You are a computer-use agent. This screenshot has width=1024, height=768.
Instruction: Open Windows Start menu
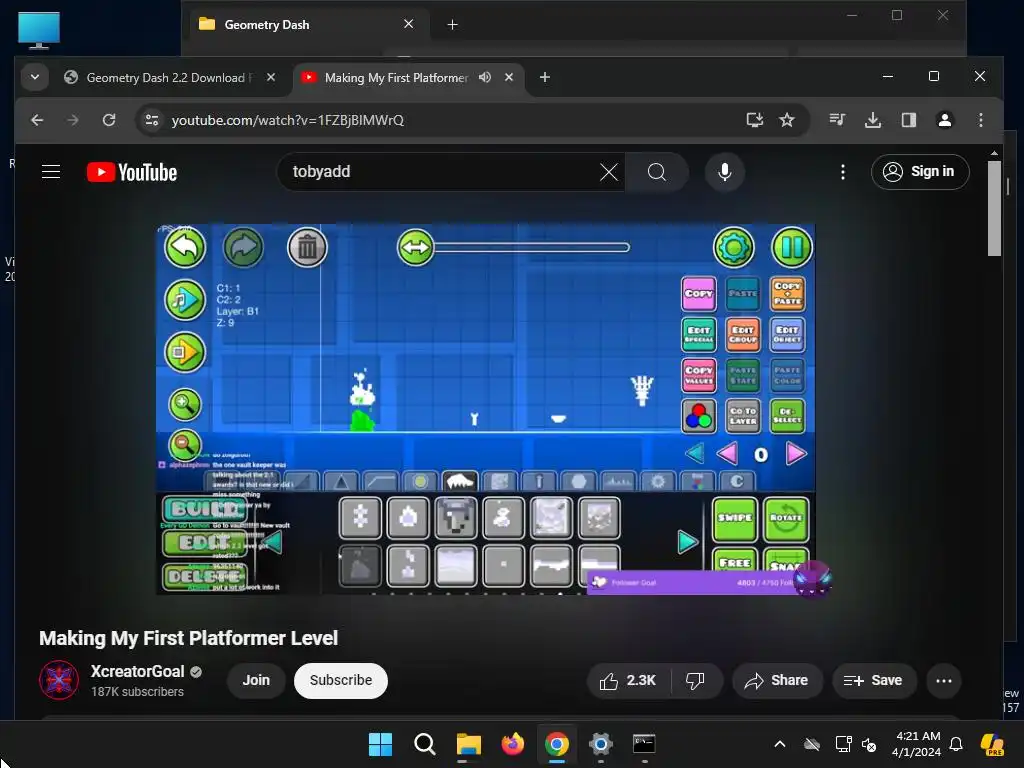click(x=380, y=744)
